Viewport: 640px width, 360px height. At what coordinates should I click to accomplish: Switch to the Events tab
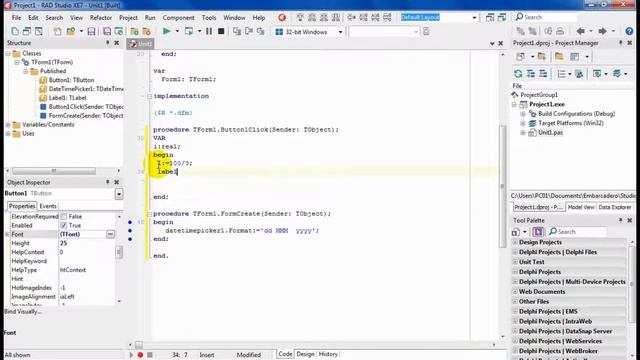pyautogui.click(x=48, y=206)
